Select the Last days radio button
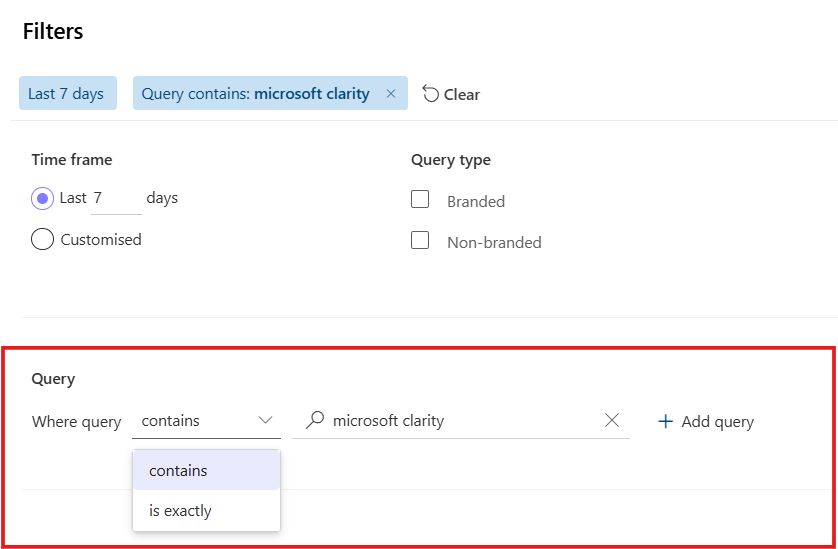 (x=42, y=198)
